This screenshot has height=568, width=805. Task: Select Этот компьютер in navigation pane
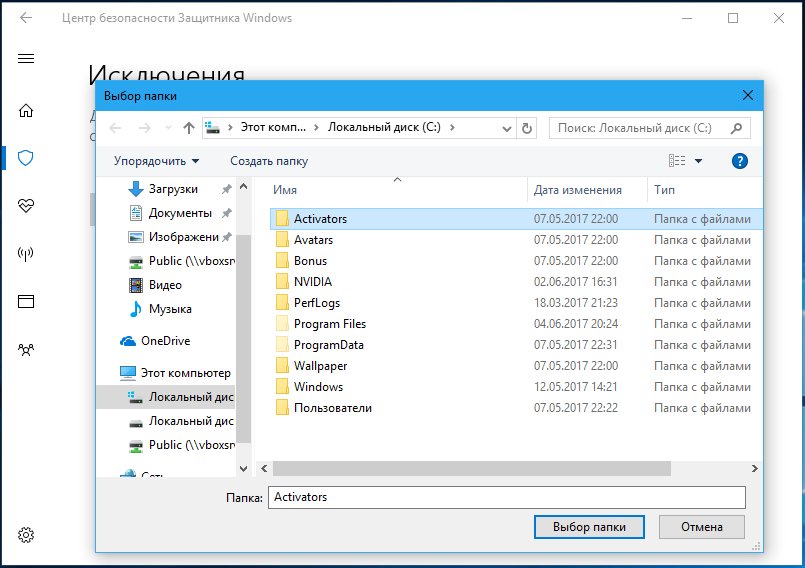185,373
